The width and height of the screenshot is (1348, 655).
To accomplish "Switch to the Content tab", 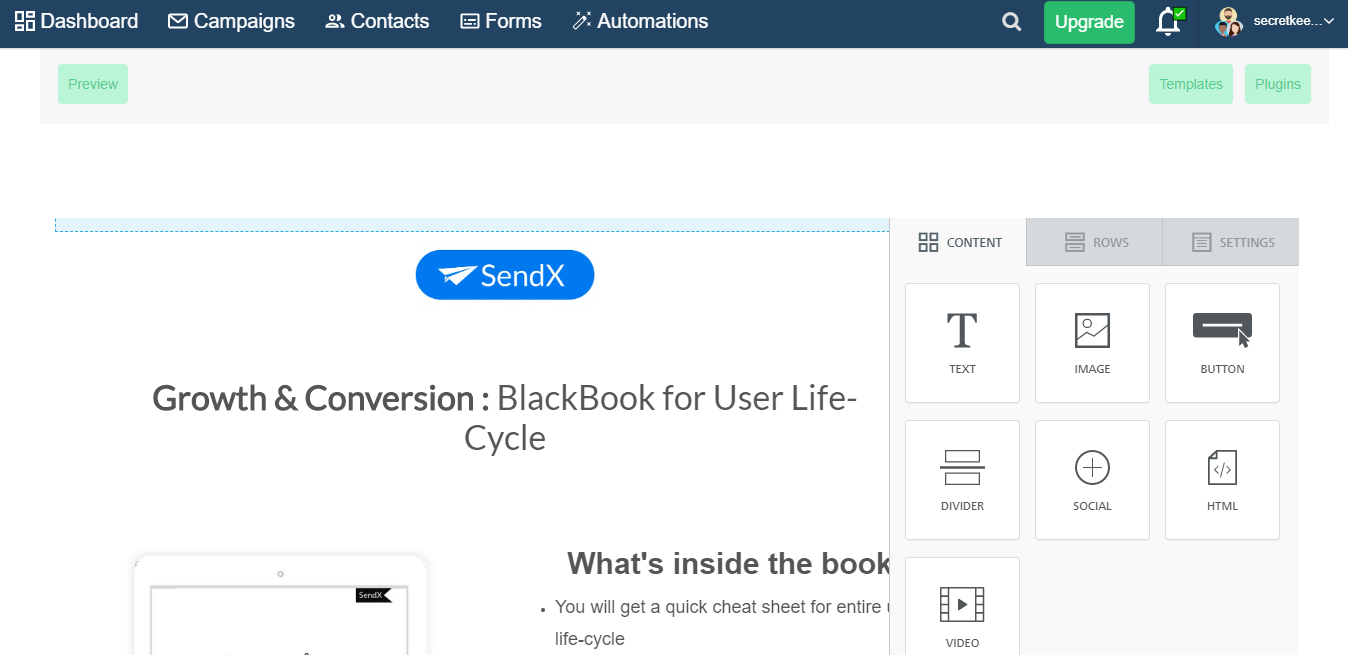I will tap(959, 242).
